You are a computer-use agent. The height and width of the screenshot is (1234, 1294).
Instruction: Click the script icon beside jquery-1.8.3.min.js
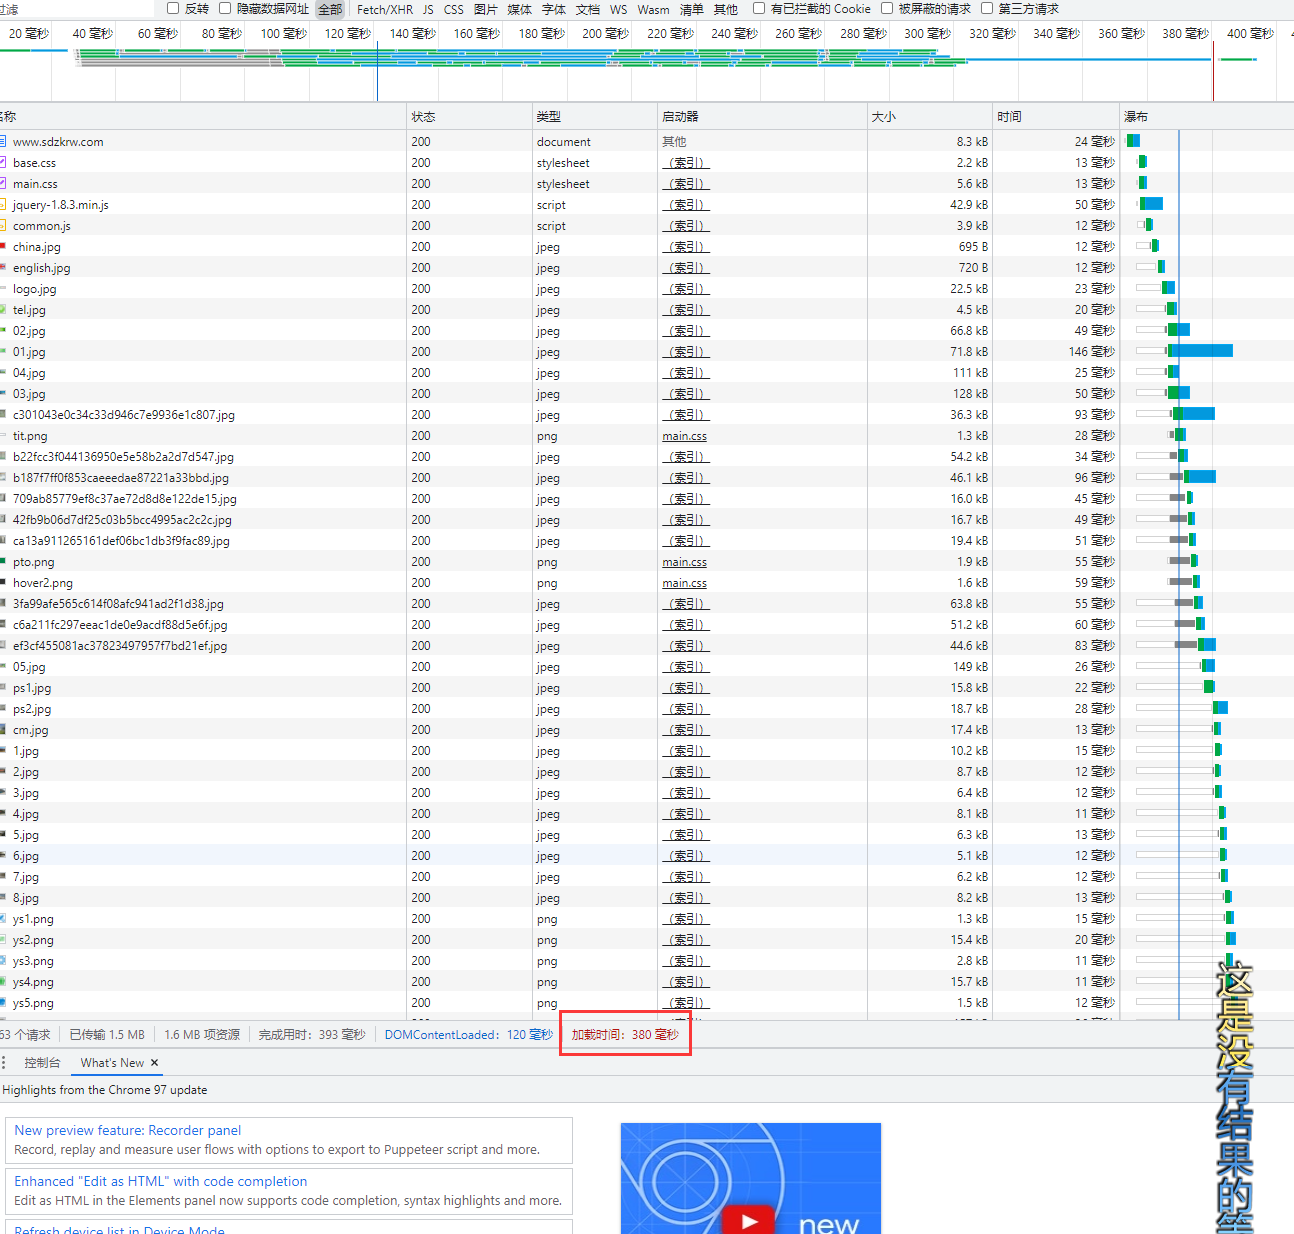[x=3, y=205]
